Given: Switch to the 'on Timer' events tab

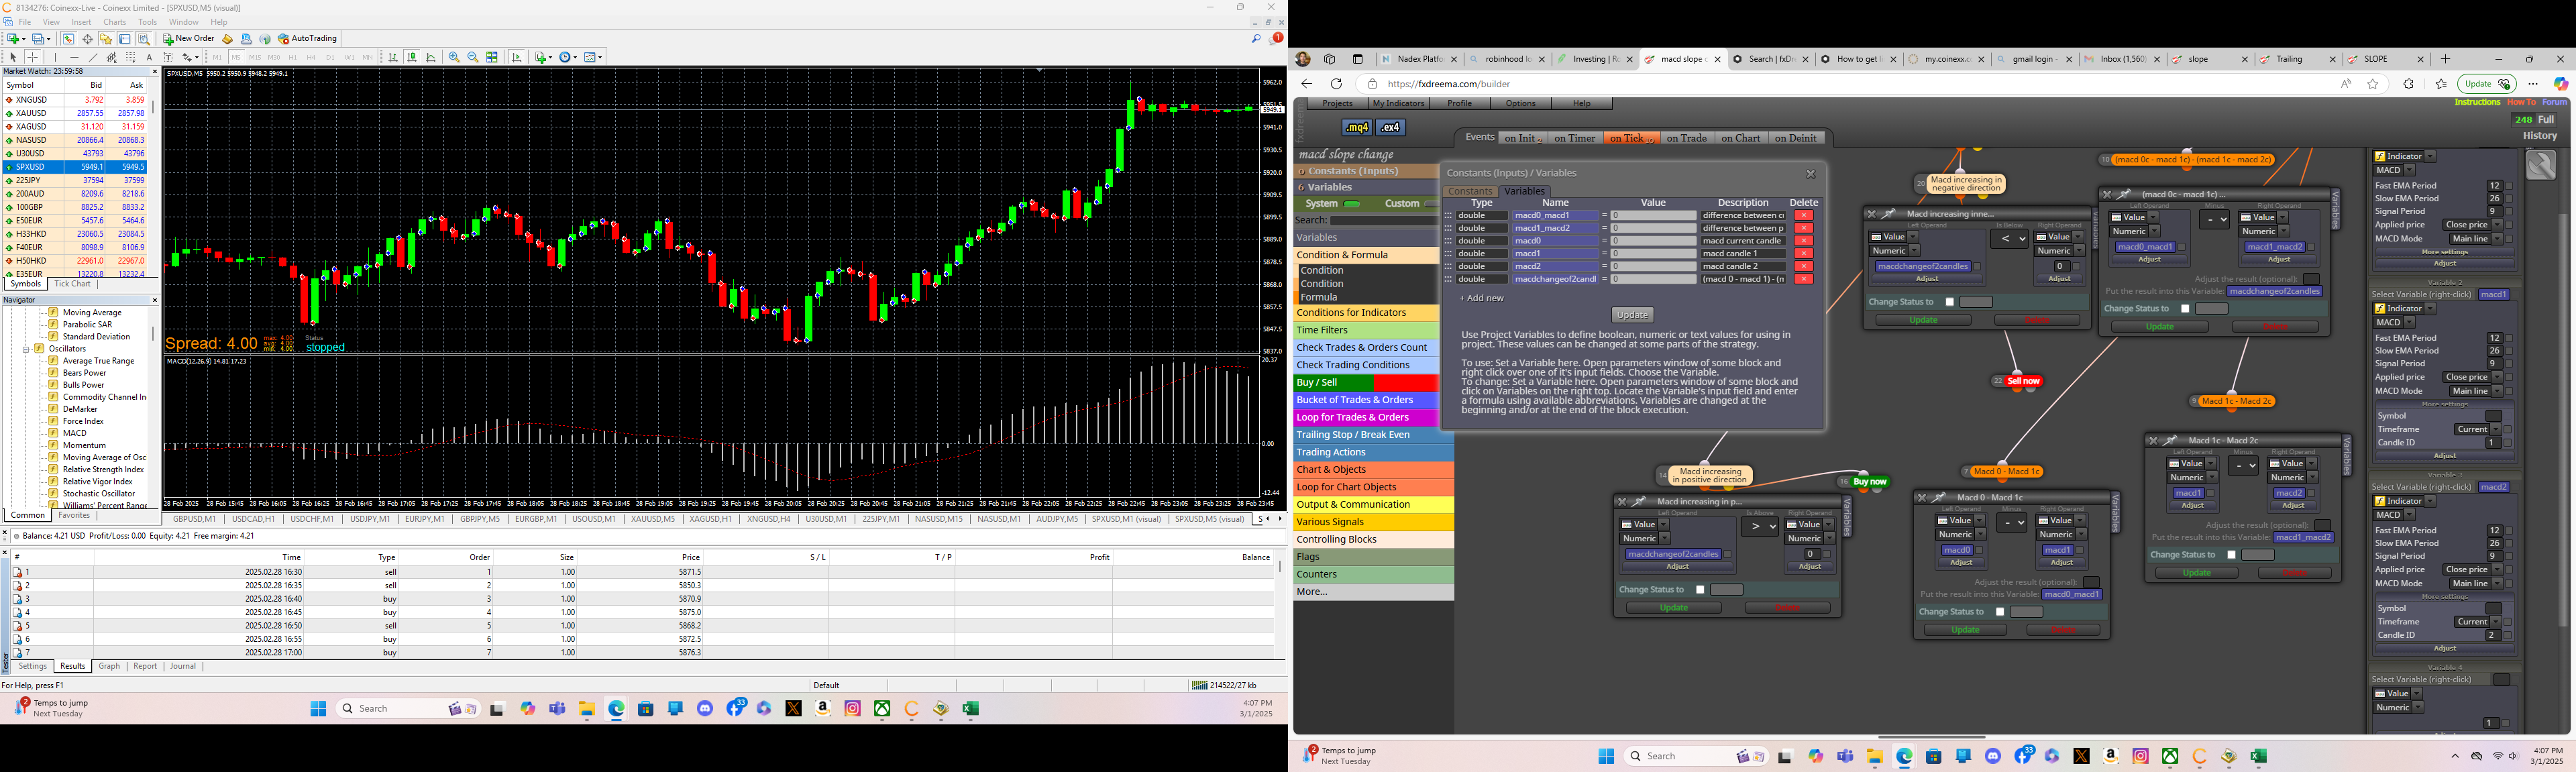Looking at the screenshot, I should pyautogui.click(x=1576, y=138).
